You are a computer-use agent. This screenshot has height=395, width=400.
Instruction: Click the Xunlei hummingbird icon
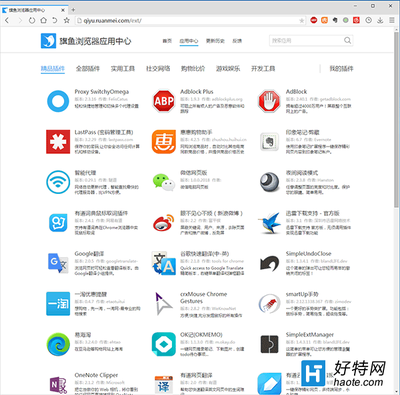269,223
